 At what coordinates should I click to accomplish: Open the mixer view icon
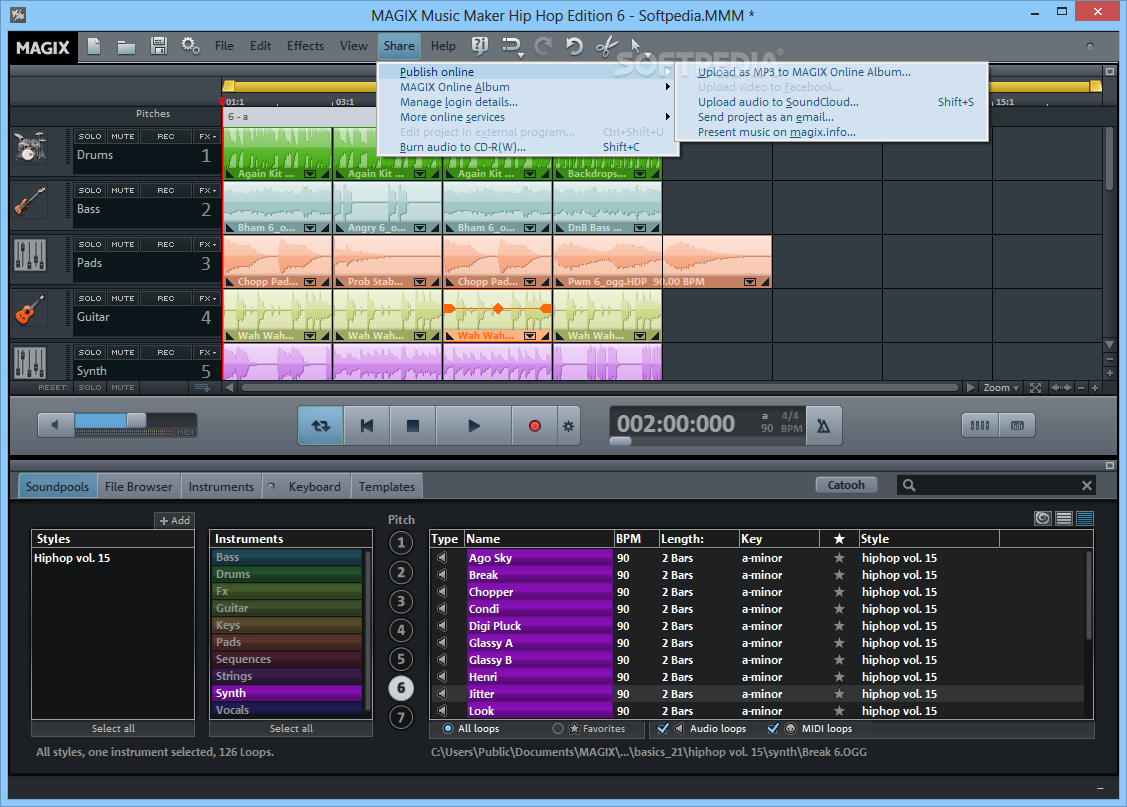980,425
